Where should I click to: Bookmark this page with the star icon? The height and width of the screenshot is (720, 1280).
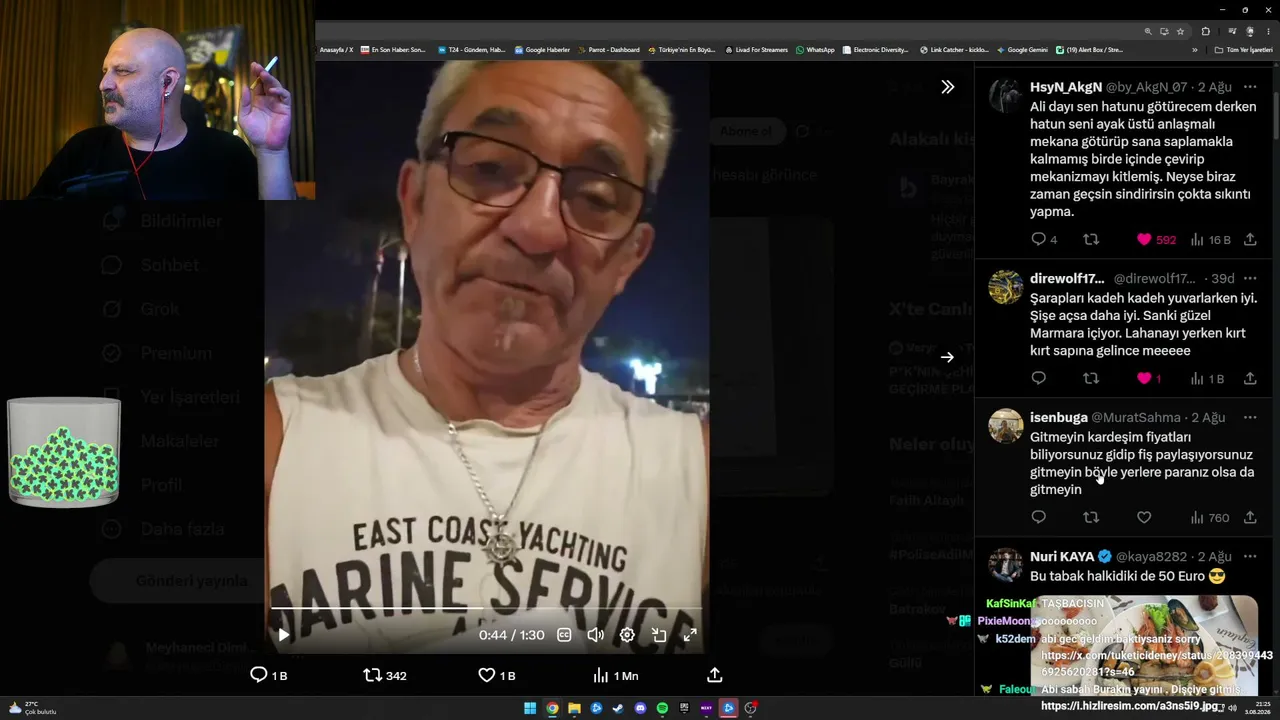click(x=1180, y=31)
